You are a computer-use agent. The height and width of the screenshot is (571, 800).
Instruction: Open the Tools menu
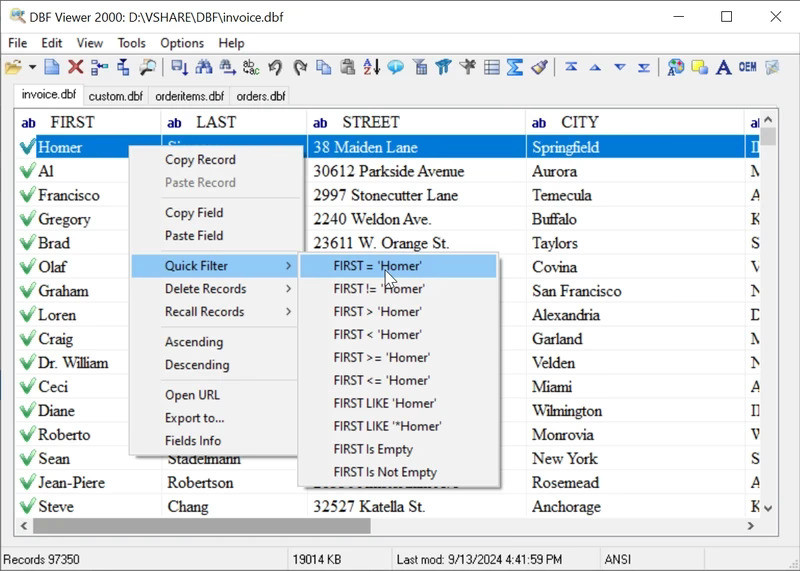click(132, 43)
